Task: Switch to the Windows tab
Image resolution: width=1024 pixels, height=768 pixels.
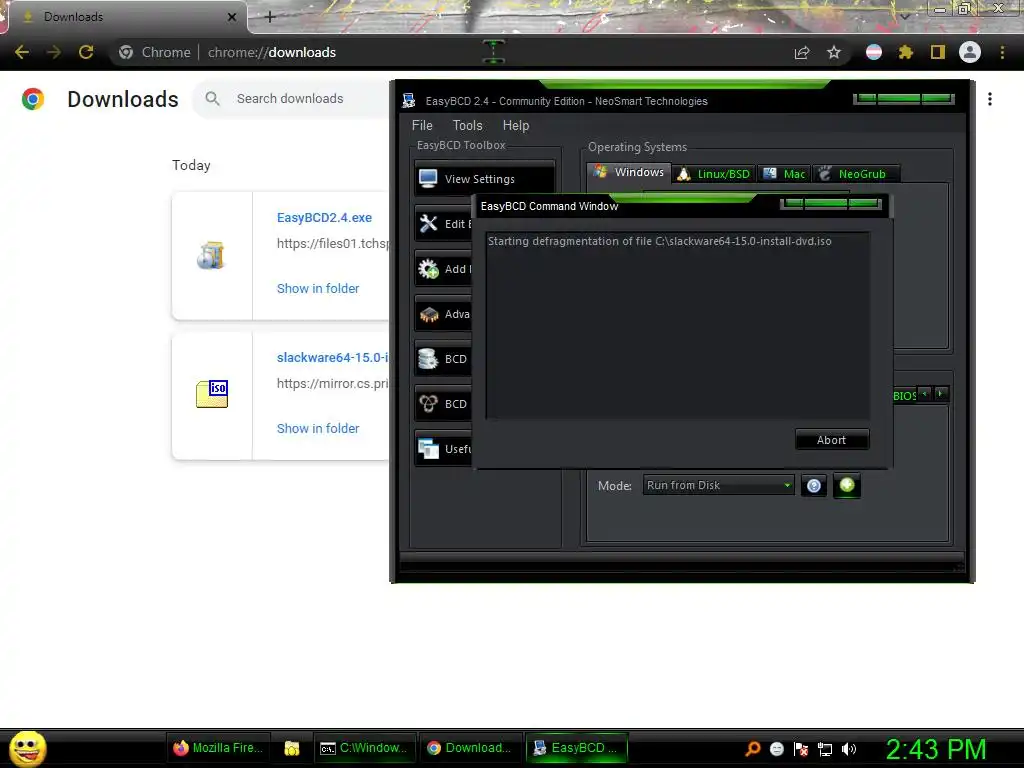Action: click(629, 172)
